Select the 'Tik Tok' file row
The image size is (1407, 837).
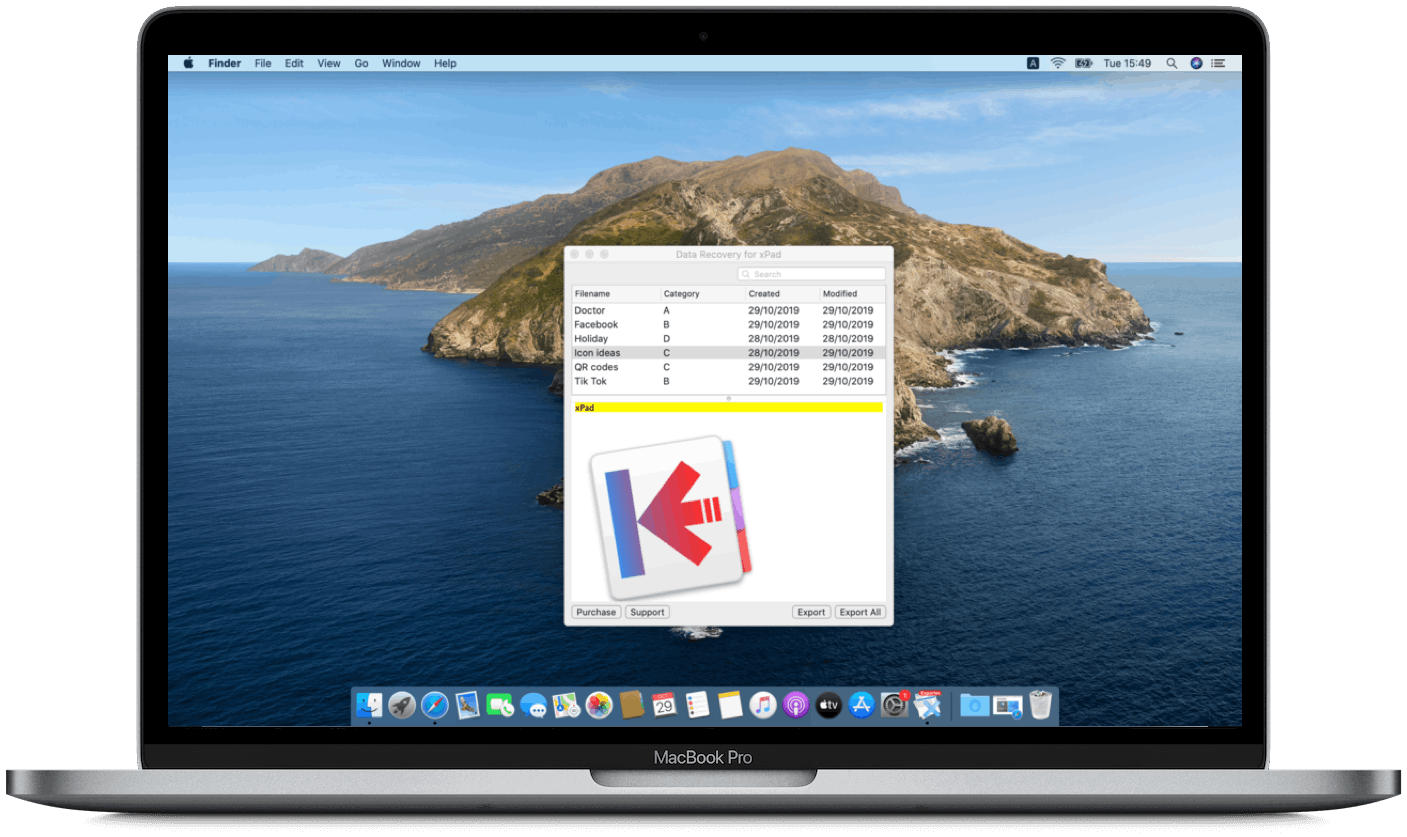728,381
